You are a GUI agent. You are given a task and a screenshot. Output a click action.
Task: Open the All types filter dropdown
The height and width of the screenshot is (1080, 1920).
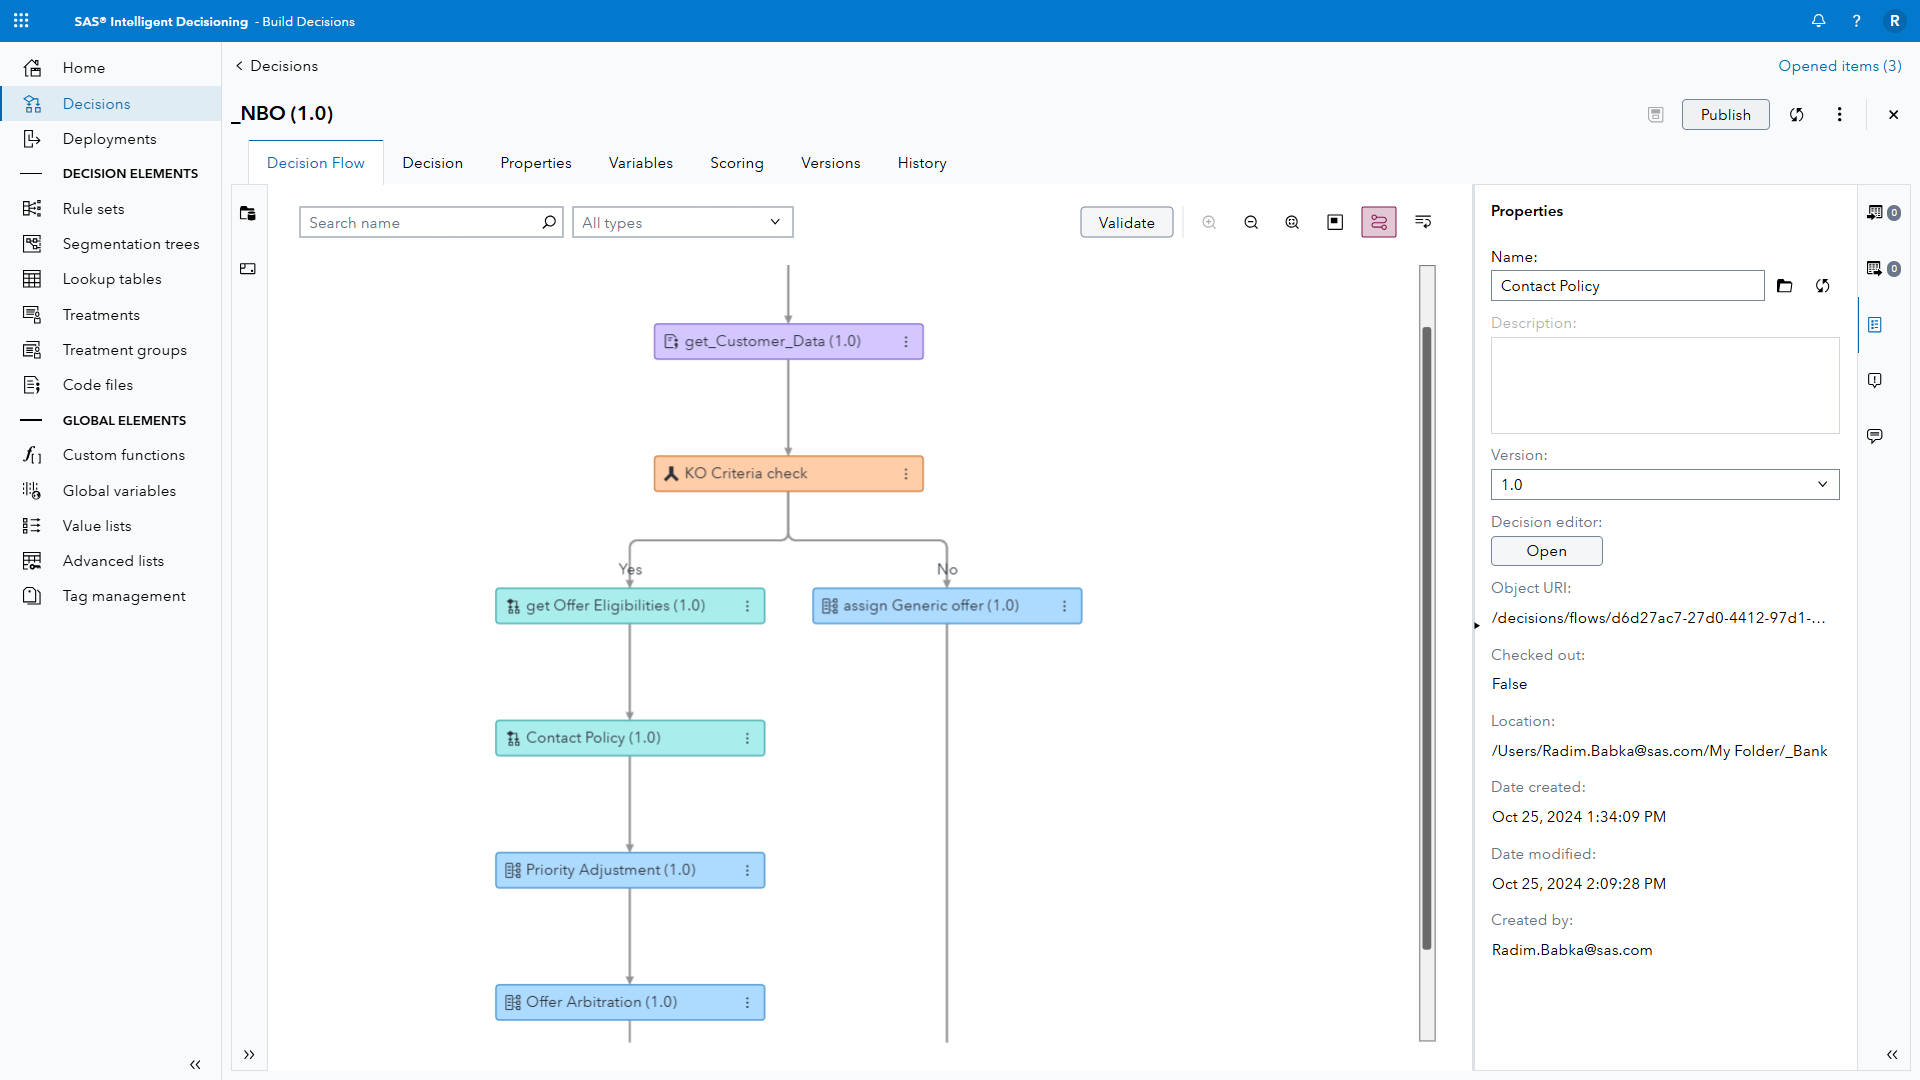coord(682,222)
